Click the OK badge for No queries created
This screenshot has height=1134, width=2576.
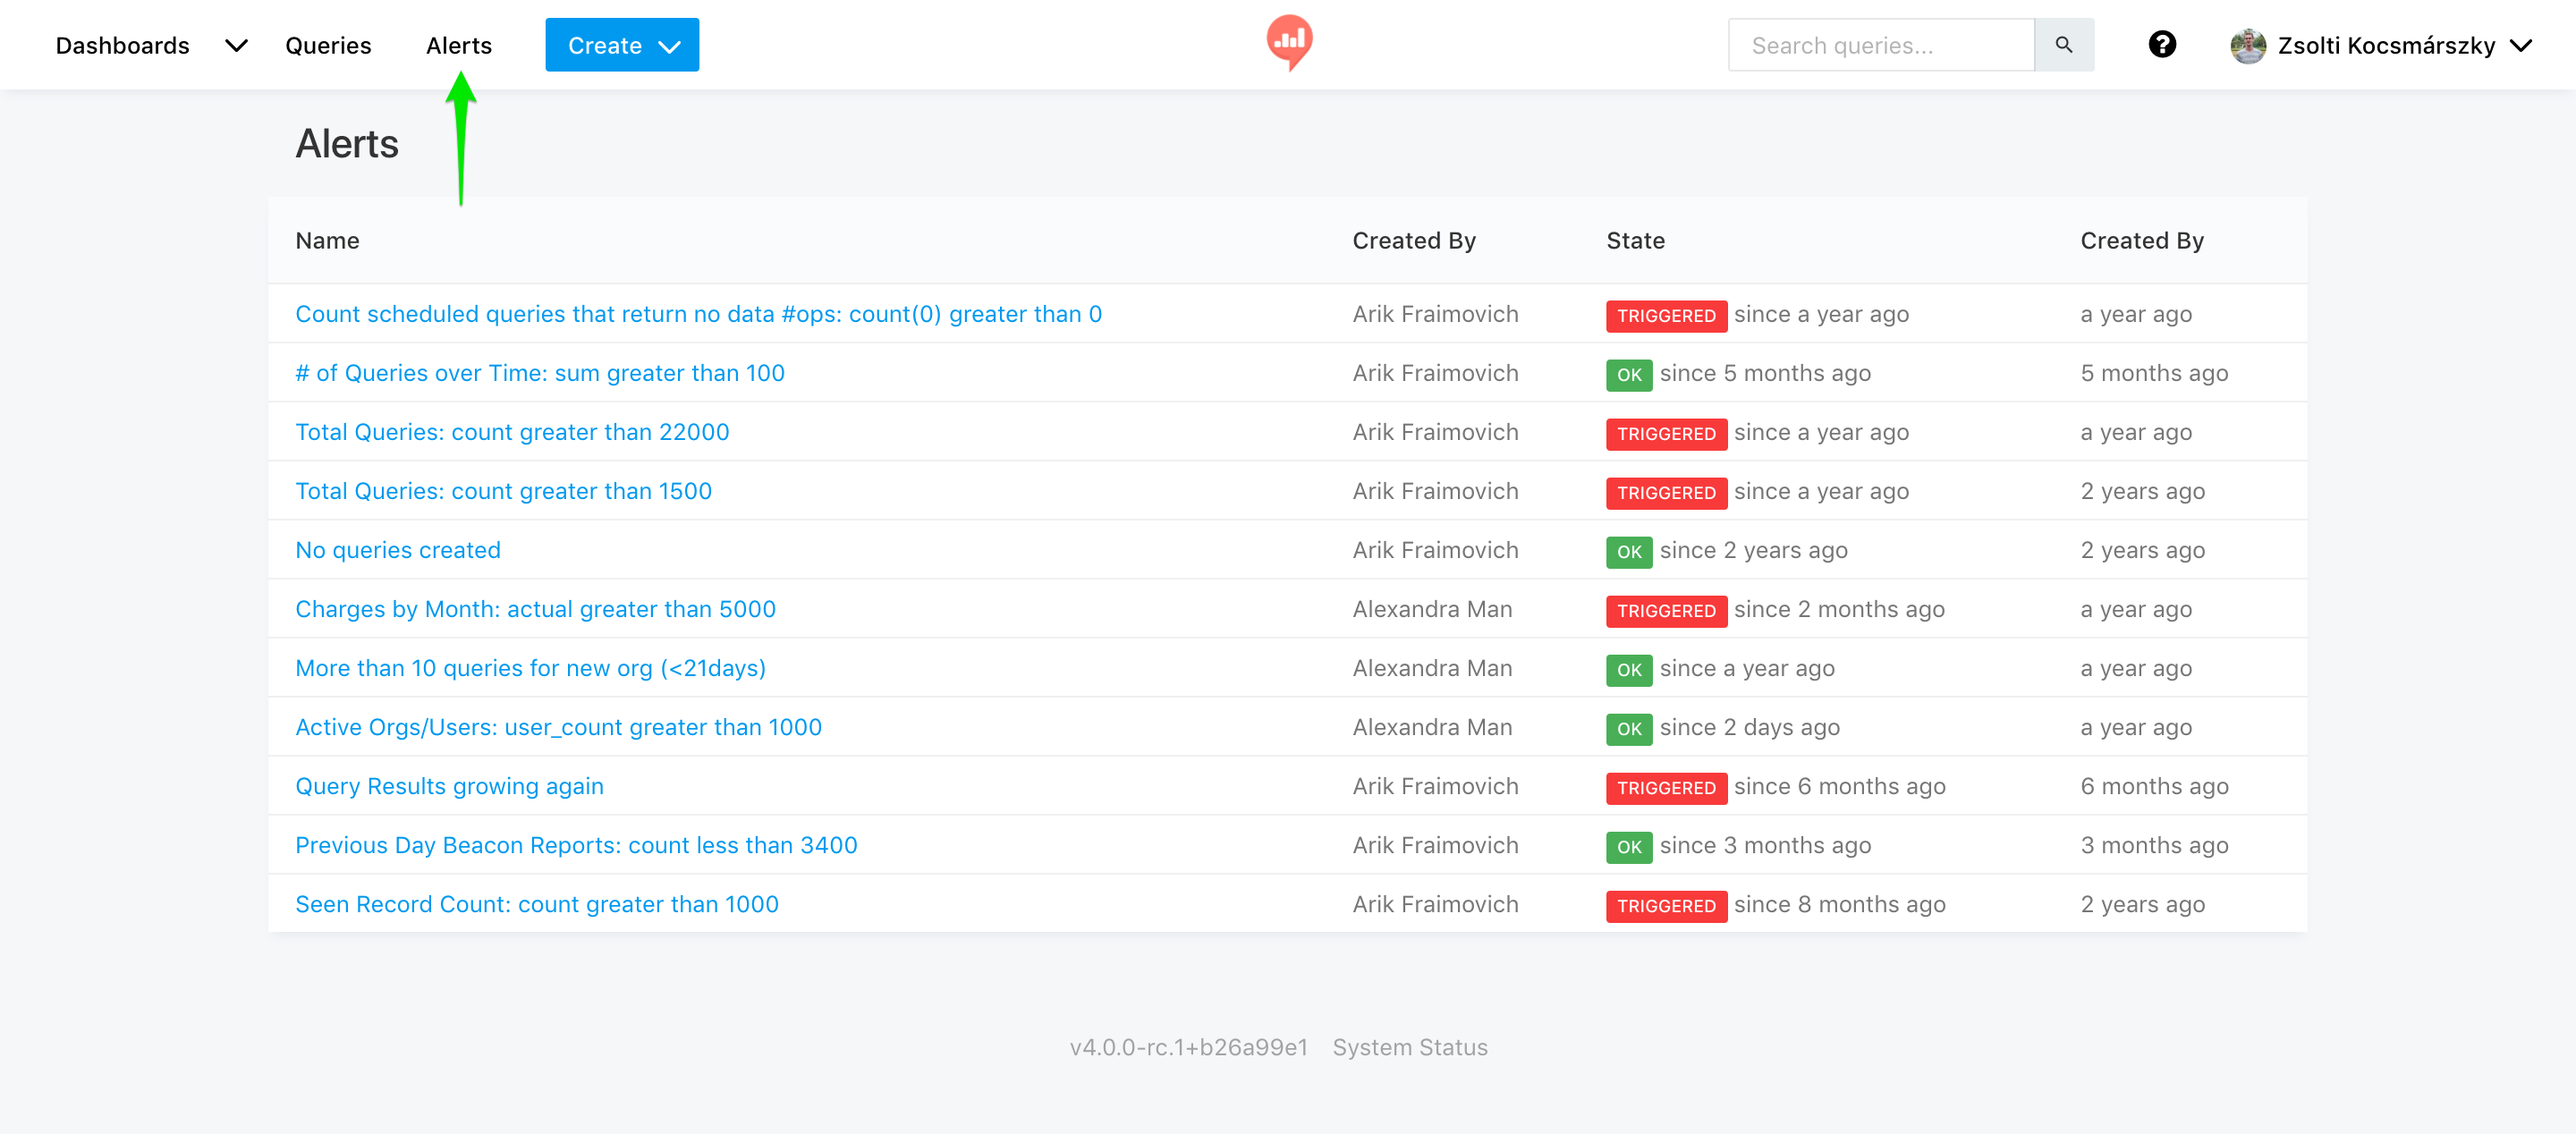[1628, 552]
